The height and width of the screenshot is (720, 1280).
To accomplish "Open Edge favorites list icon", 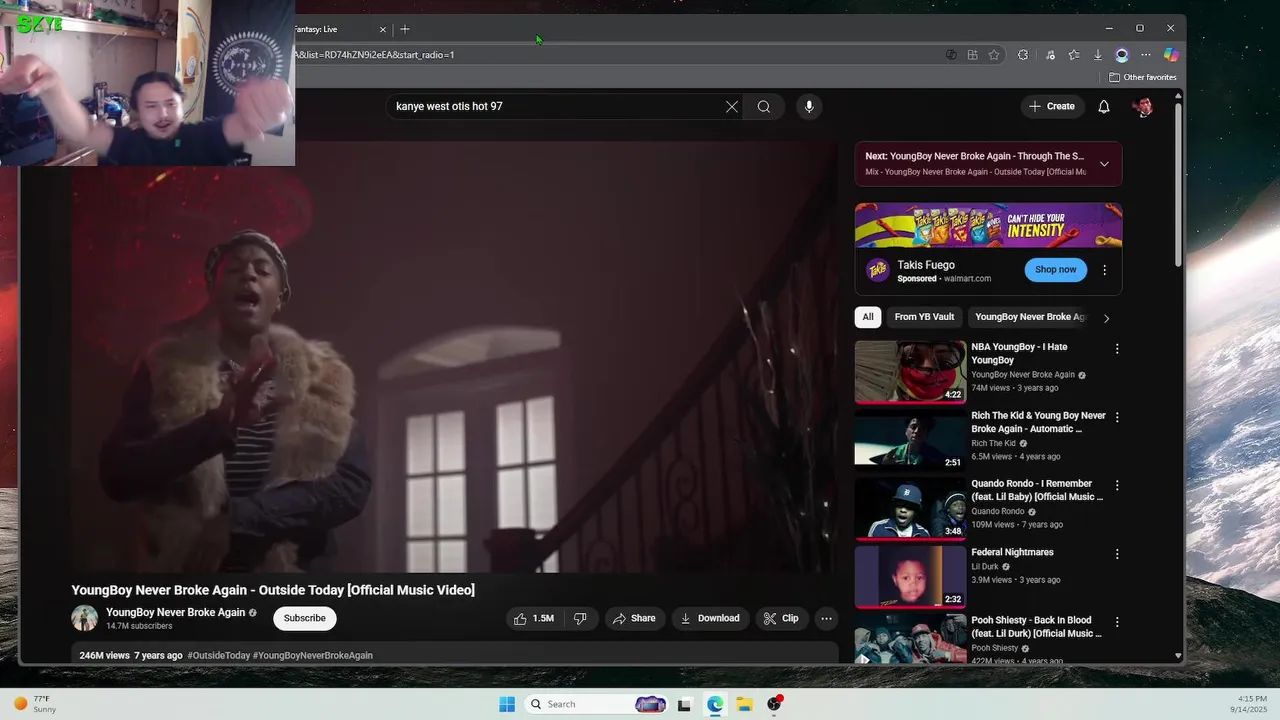I will pyautogui.click(x=1073, y=55).
